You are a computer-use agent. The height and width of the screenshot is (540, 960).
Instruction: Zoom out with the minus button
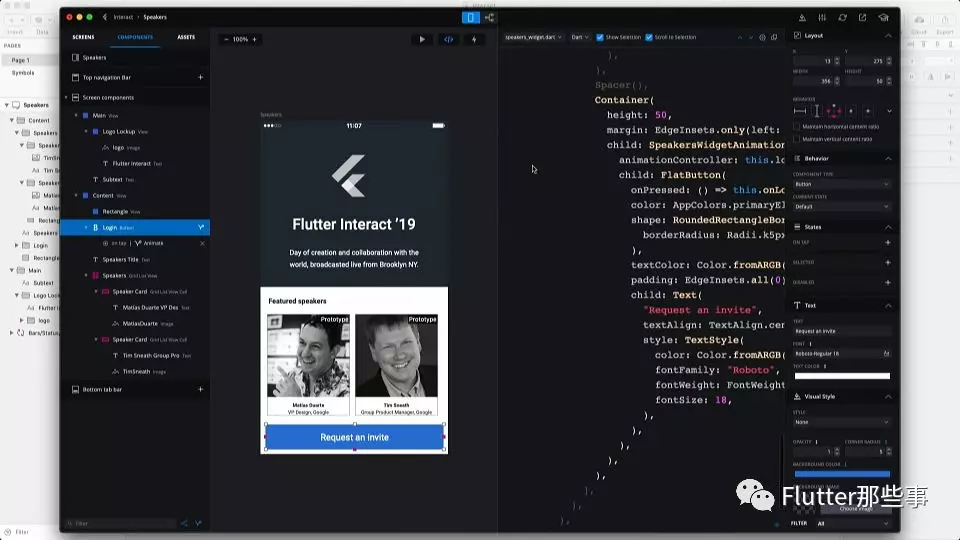point(227,39)
